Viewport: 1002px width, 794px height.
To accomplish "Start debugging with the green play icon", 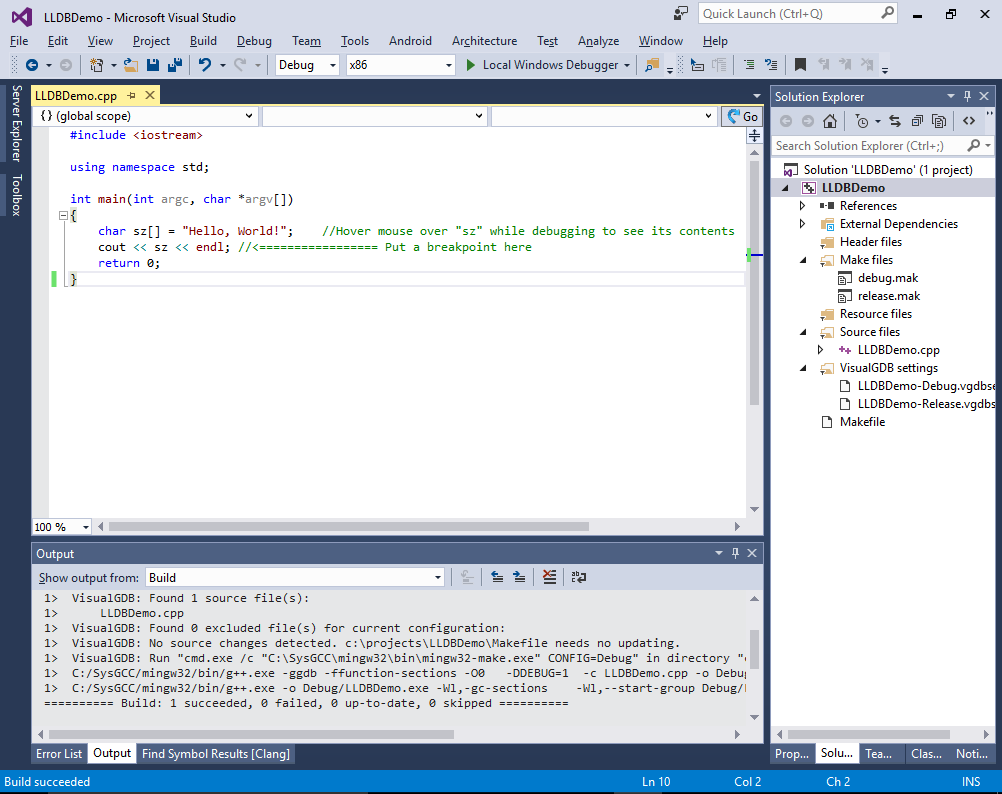I will pyautogui.click(x=470, y=65).
